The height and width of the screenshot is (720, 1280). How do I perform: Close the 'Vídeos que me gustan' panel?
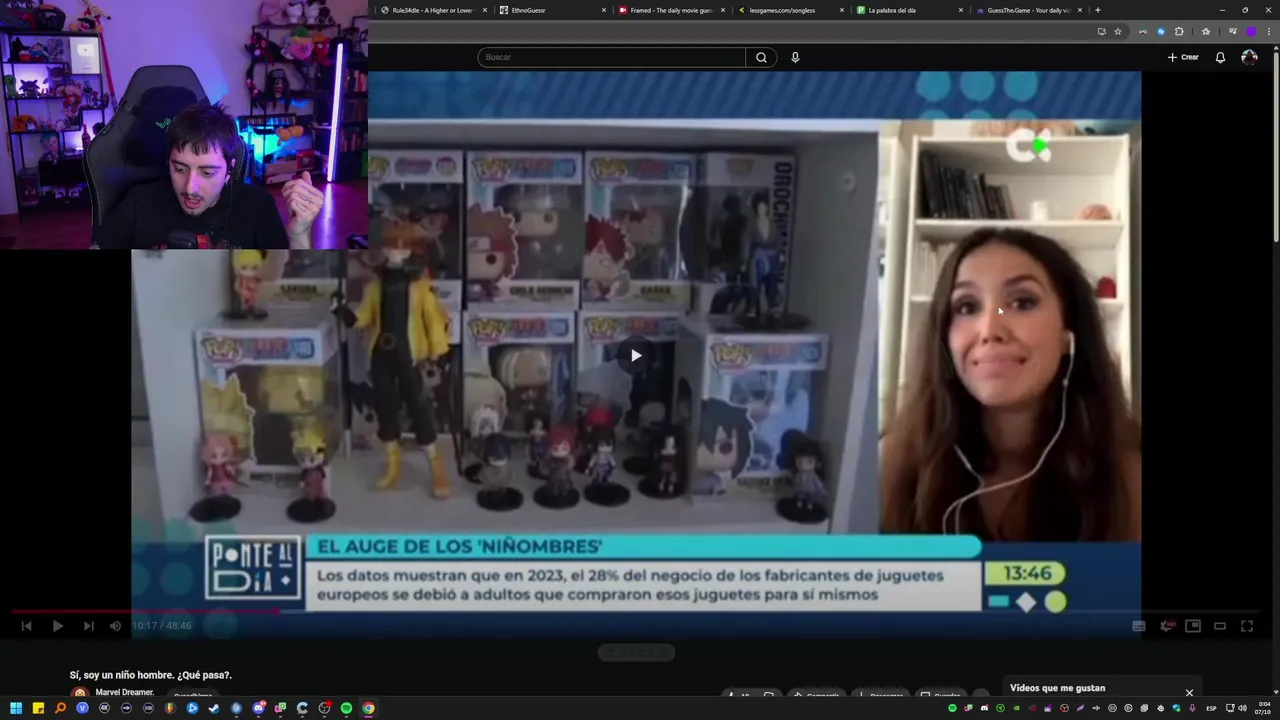[1189, 692]
